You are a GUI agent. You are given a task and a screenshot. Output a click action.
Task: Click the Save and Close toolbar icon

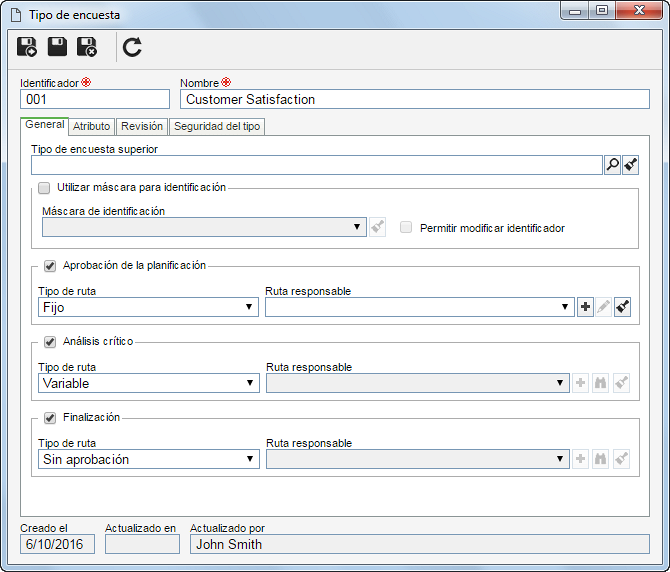pos(87,47)
